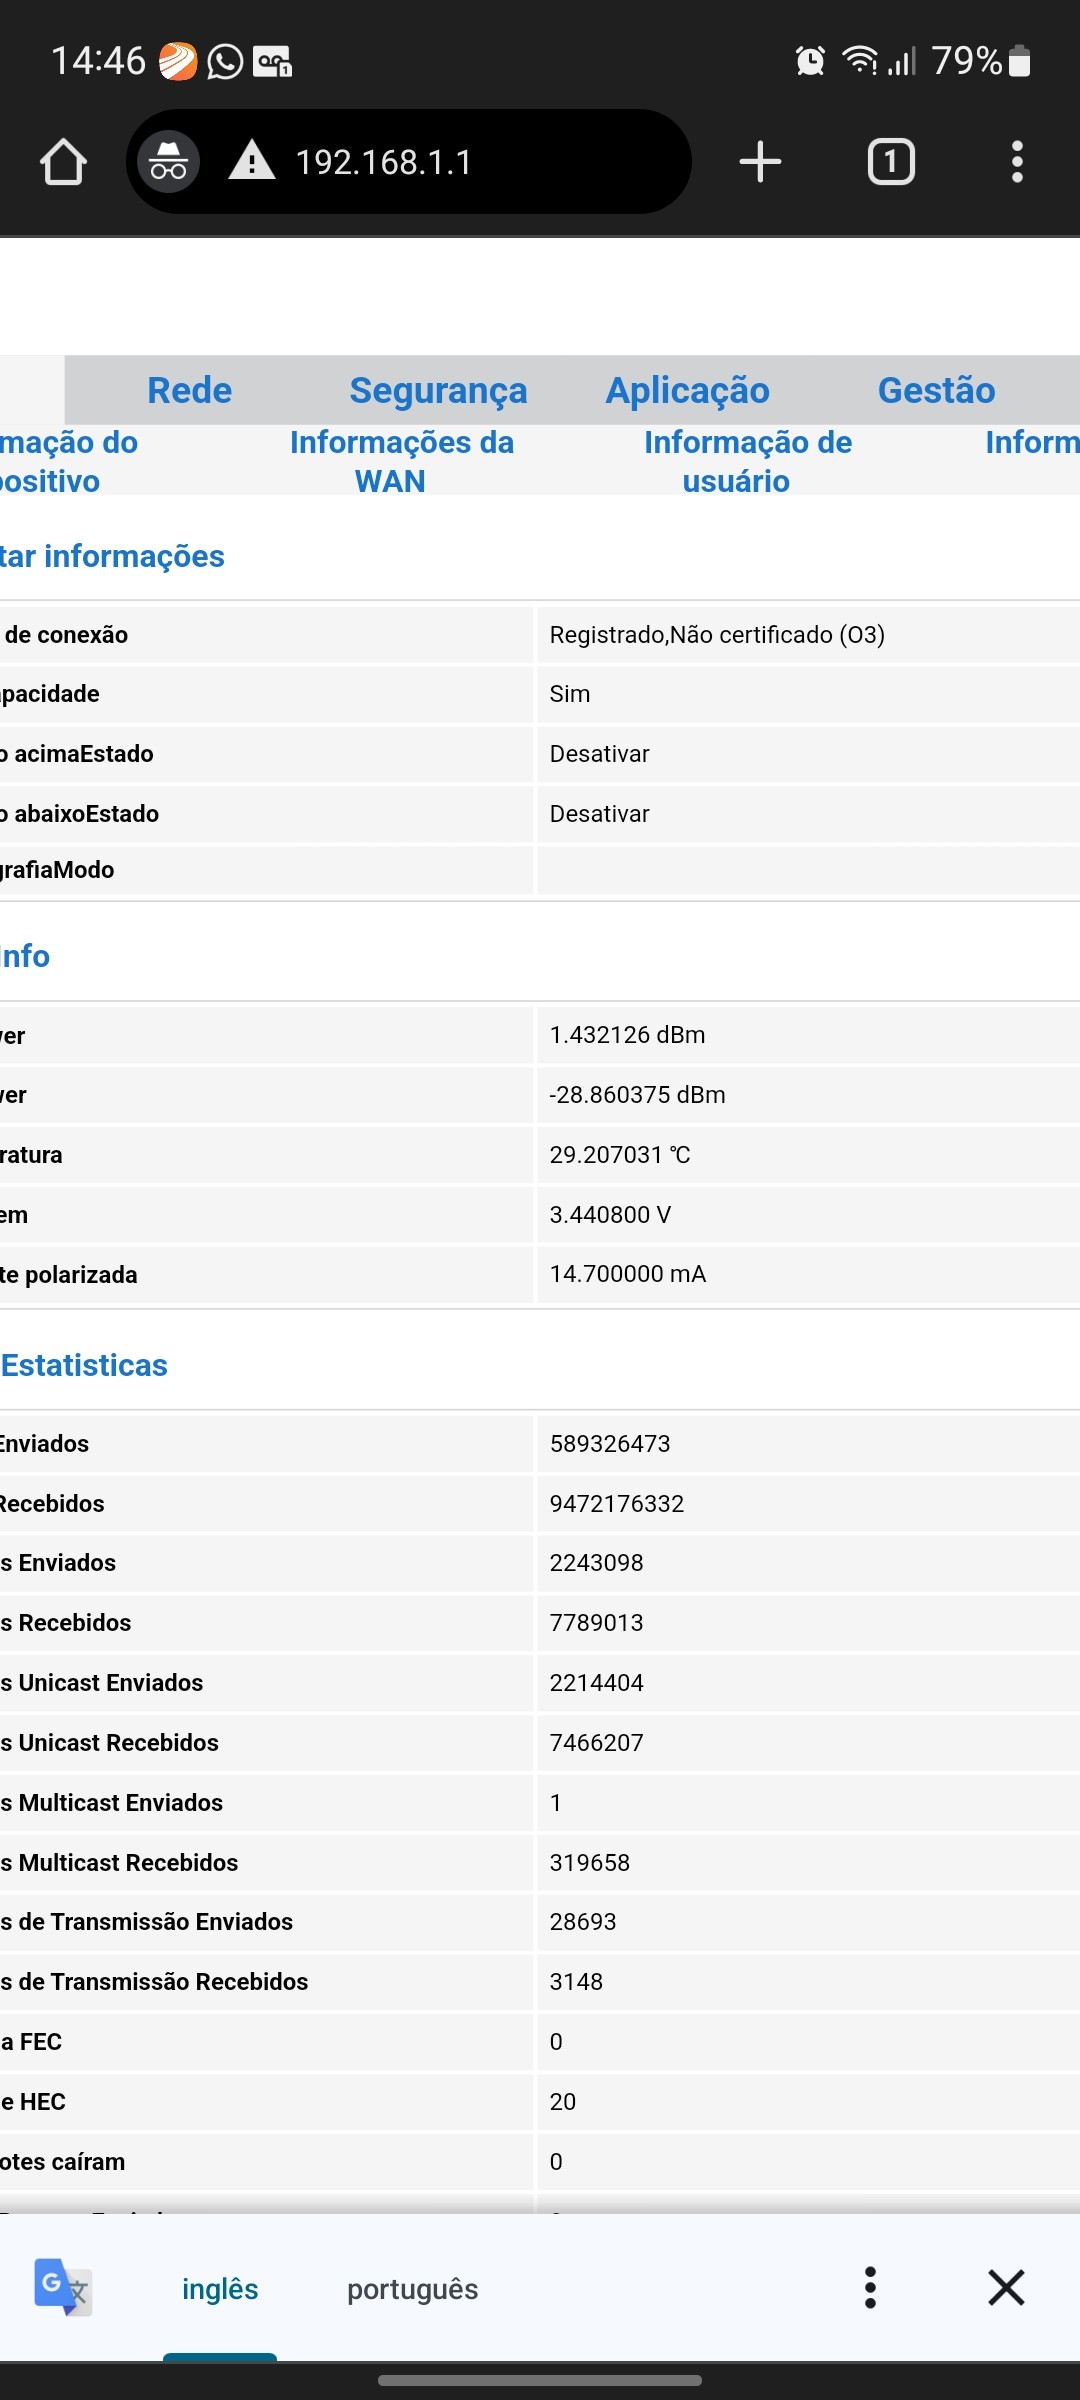Screen dimensions: 1080x2400
Task: Tap the Google Translate icon
Action: point(62,2287)
